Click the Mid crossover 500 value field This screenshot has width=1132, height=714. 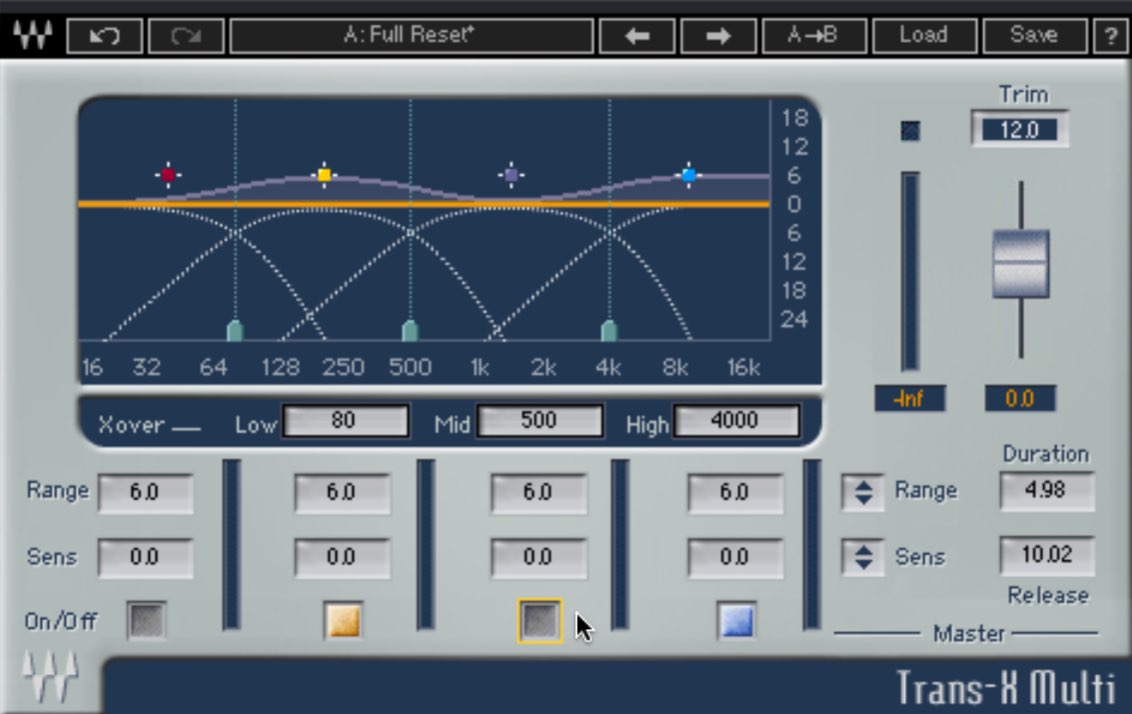click(539, 420)
